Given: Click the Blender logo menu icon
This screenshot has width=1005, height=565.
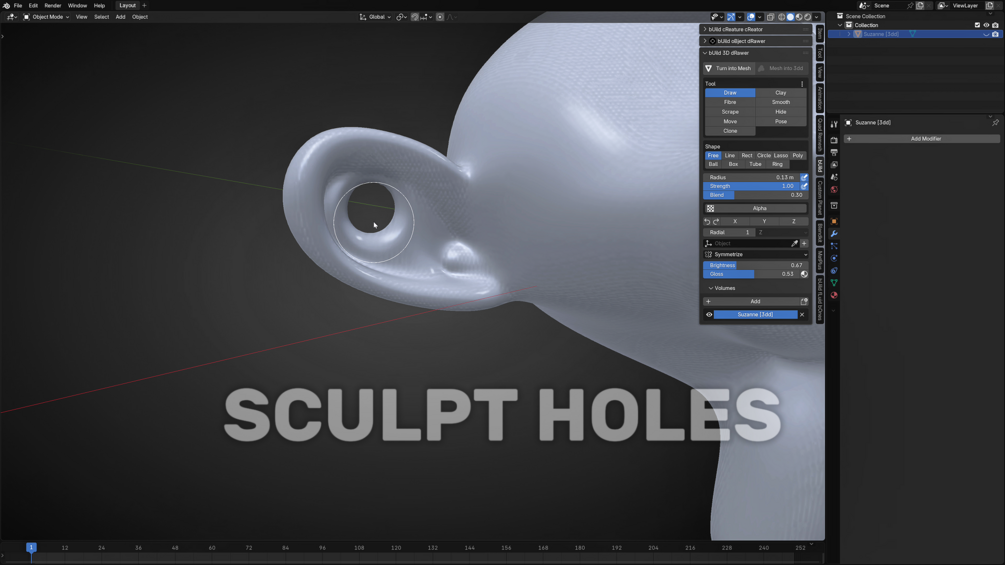Looking at the screenshot, I should pos(6,5).
